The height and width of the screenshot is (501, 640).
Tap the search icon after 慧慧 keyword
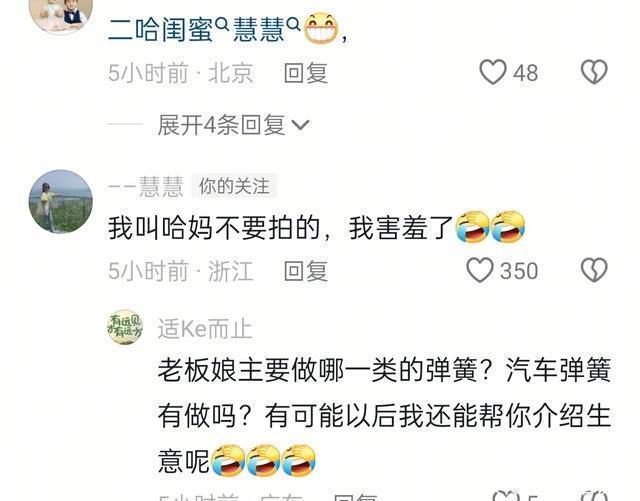(293, 25)
